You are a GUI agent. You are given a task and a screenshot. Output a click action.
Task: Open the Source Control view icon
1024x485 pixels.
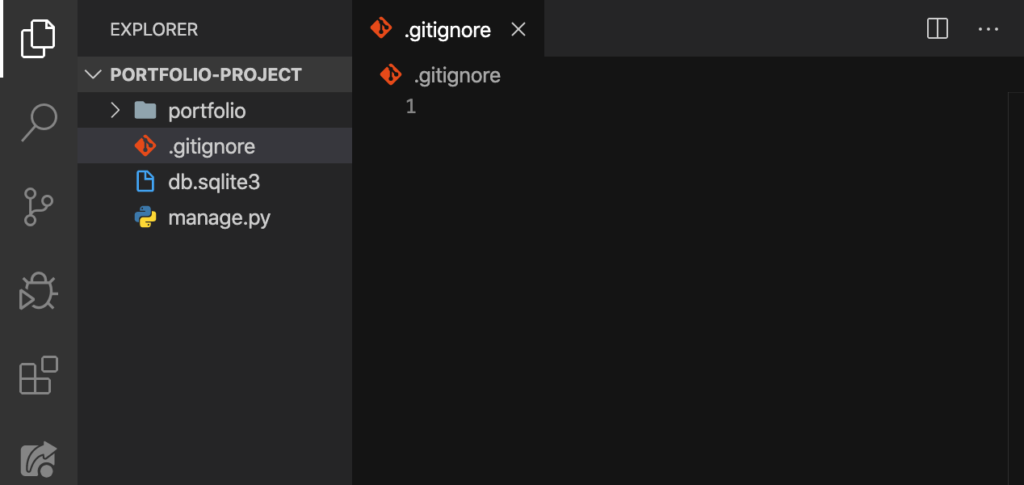point(38,206)
